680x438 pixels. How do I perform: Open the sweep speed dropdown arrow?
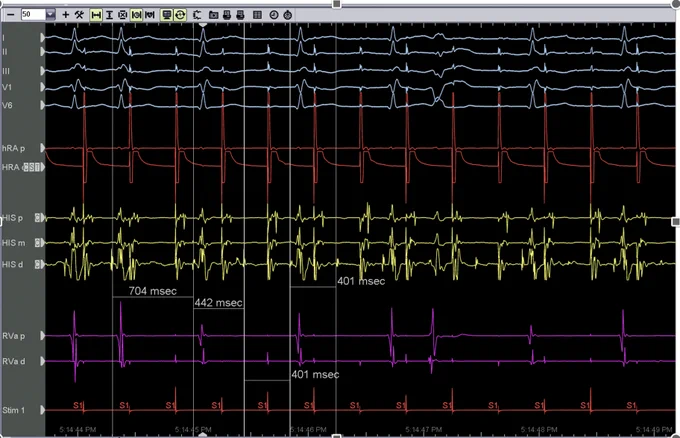(51, 14)
